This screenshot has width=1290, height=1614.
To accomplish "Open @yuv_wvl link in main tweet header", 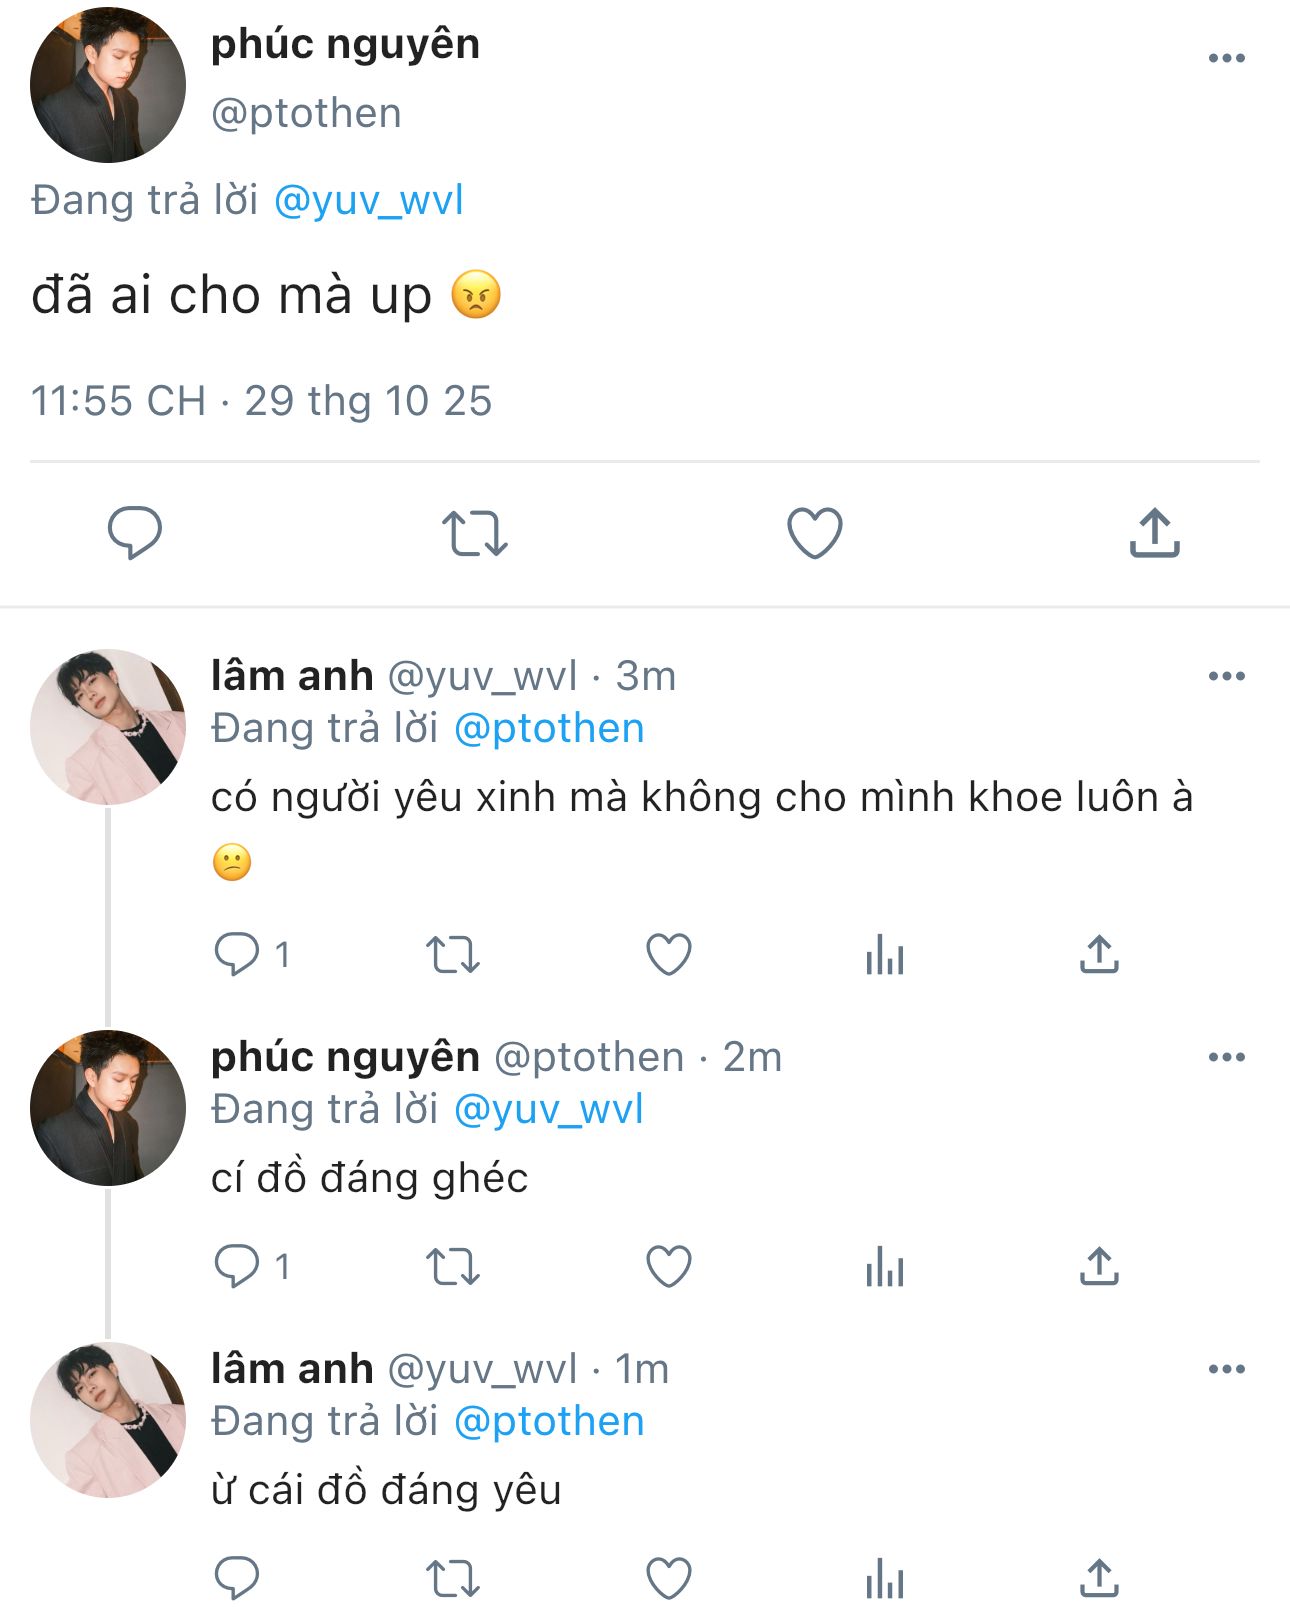I will pos(368,201).
